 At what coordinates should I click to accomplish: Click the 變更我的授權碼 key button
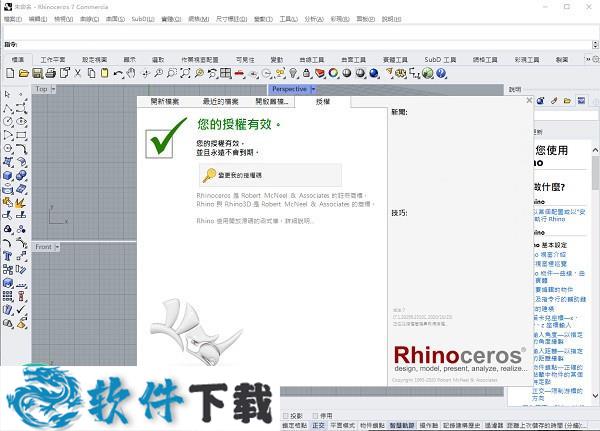point(271,175)
